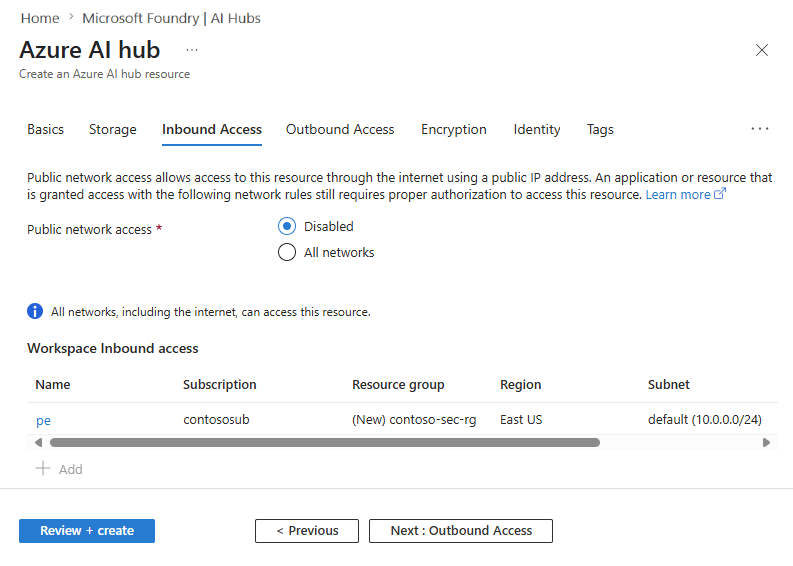Click the default (10.0.0.0/24) subnet cell
This screenshot has height=566, width=793.
click(x=704, y=419)
